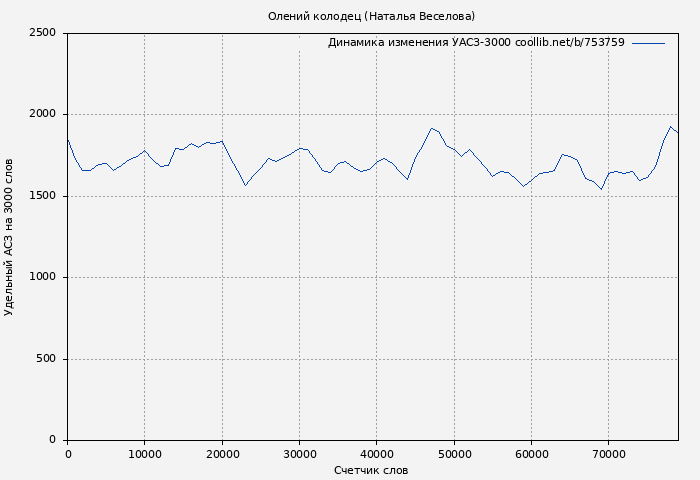This screenshot has width=700, height=480.
Task: Click the 70000 tick label on X-axis
Action: pos(608,454)
